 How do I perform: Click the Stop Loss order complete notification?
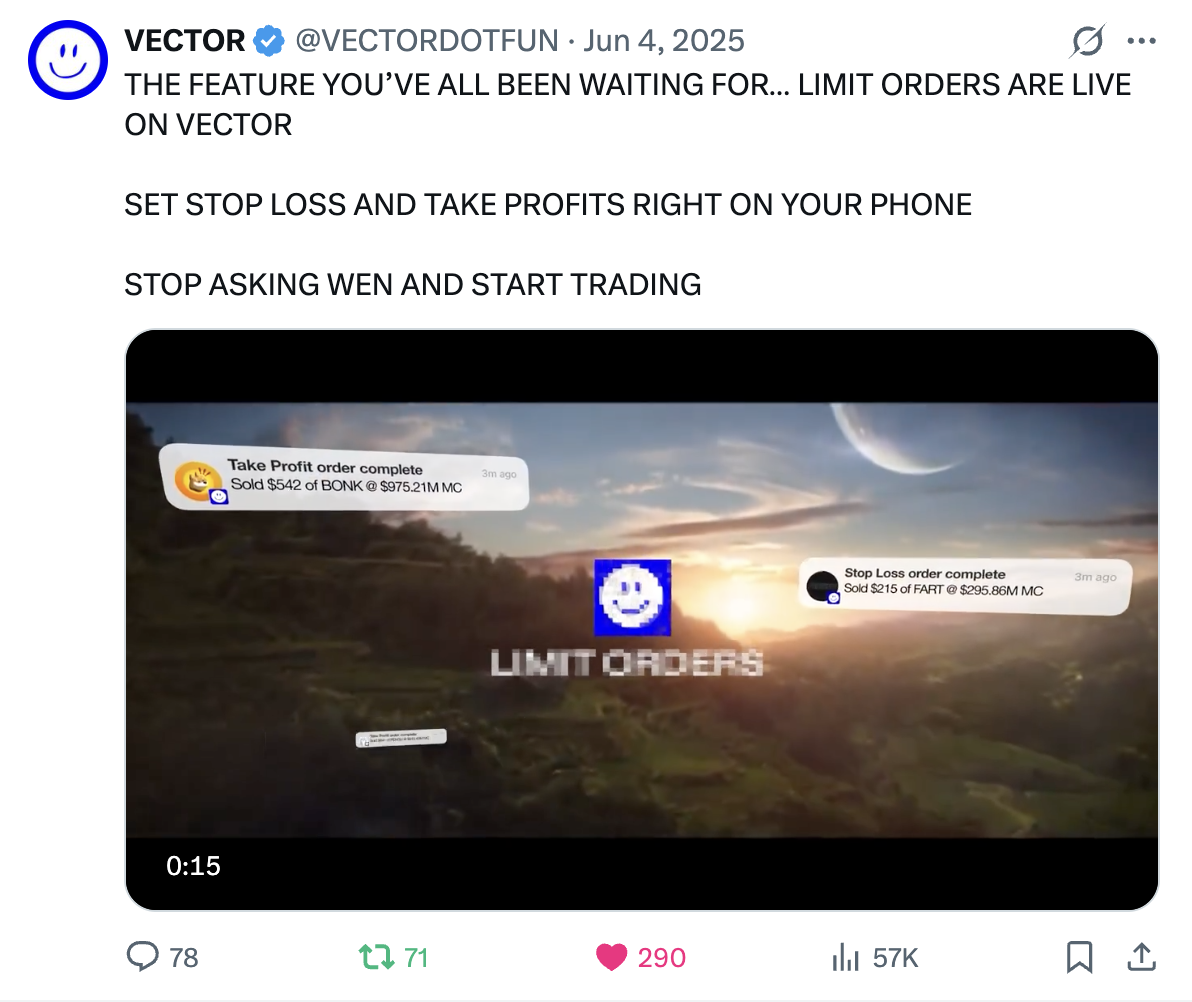tap(965, 583)
